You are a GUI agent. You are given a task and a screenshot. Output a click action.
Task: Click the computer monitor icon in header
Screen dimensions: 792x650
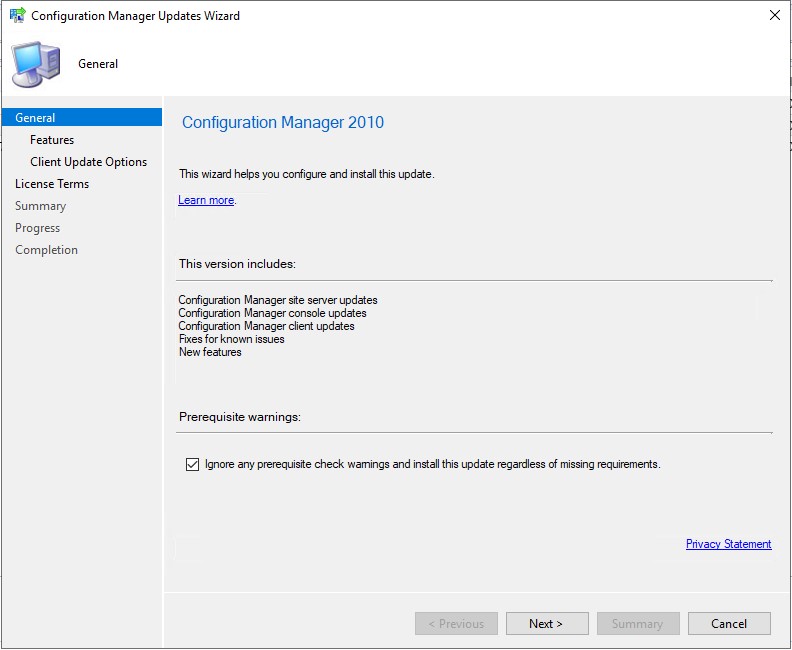[36, 63]
